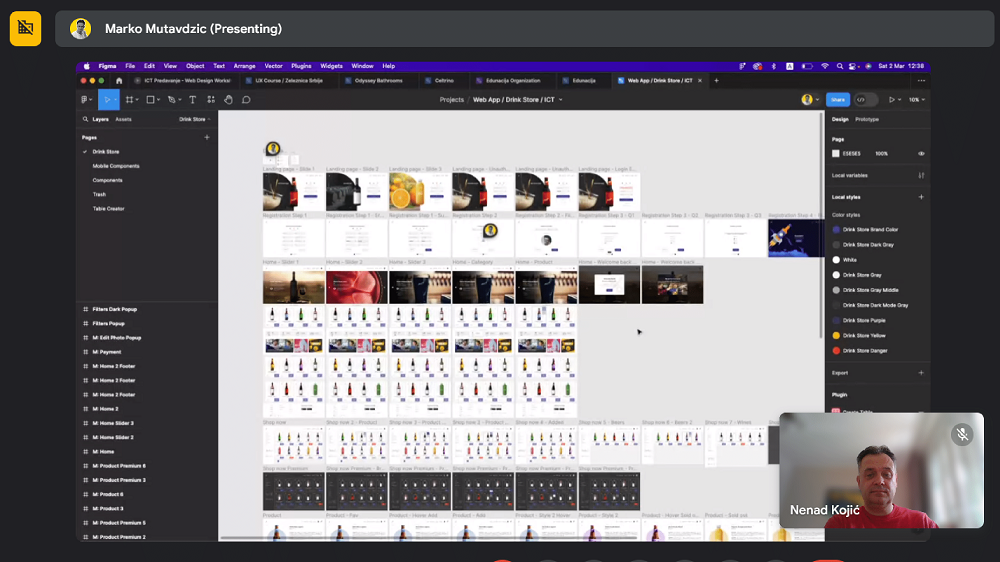Switch to the Prototype tab
This screenshot has height=562, width=1000.
pyautogui.click(x=867, y=119)
